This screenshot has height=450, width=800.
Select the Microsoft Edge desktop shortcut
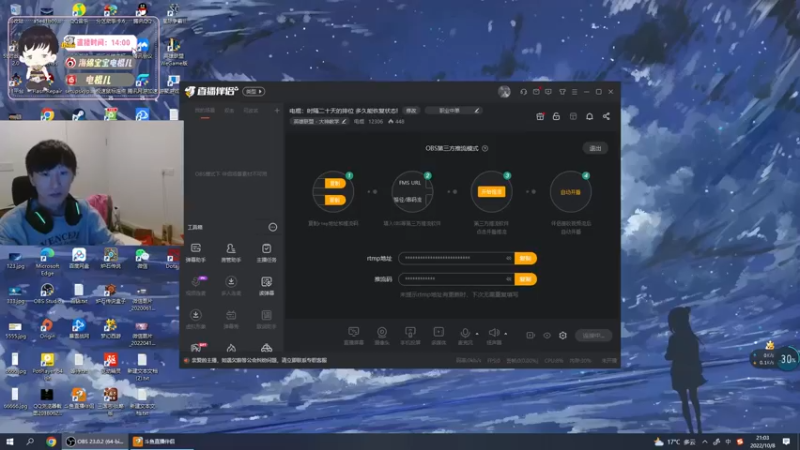click(47, 261)
